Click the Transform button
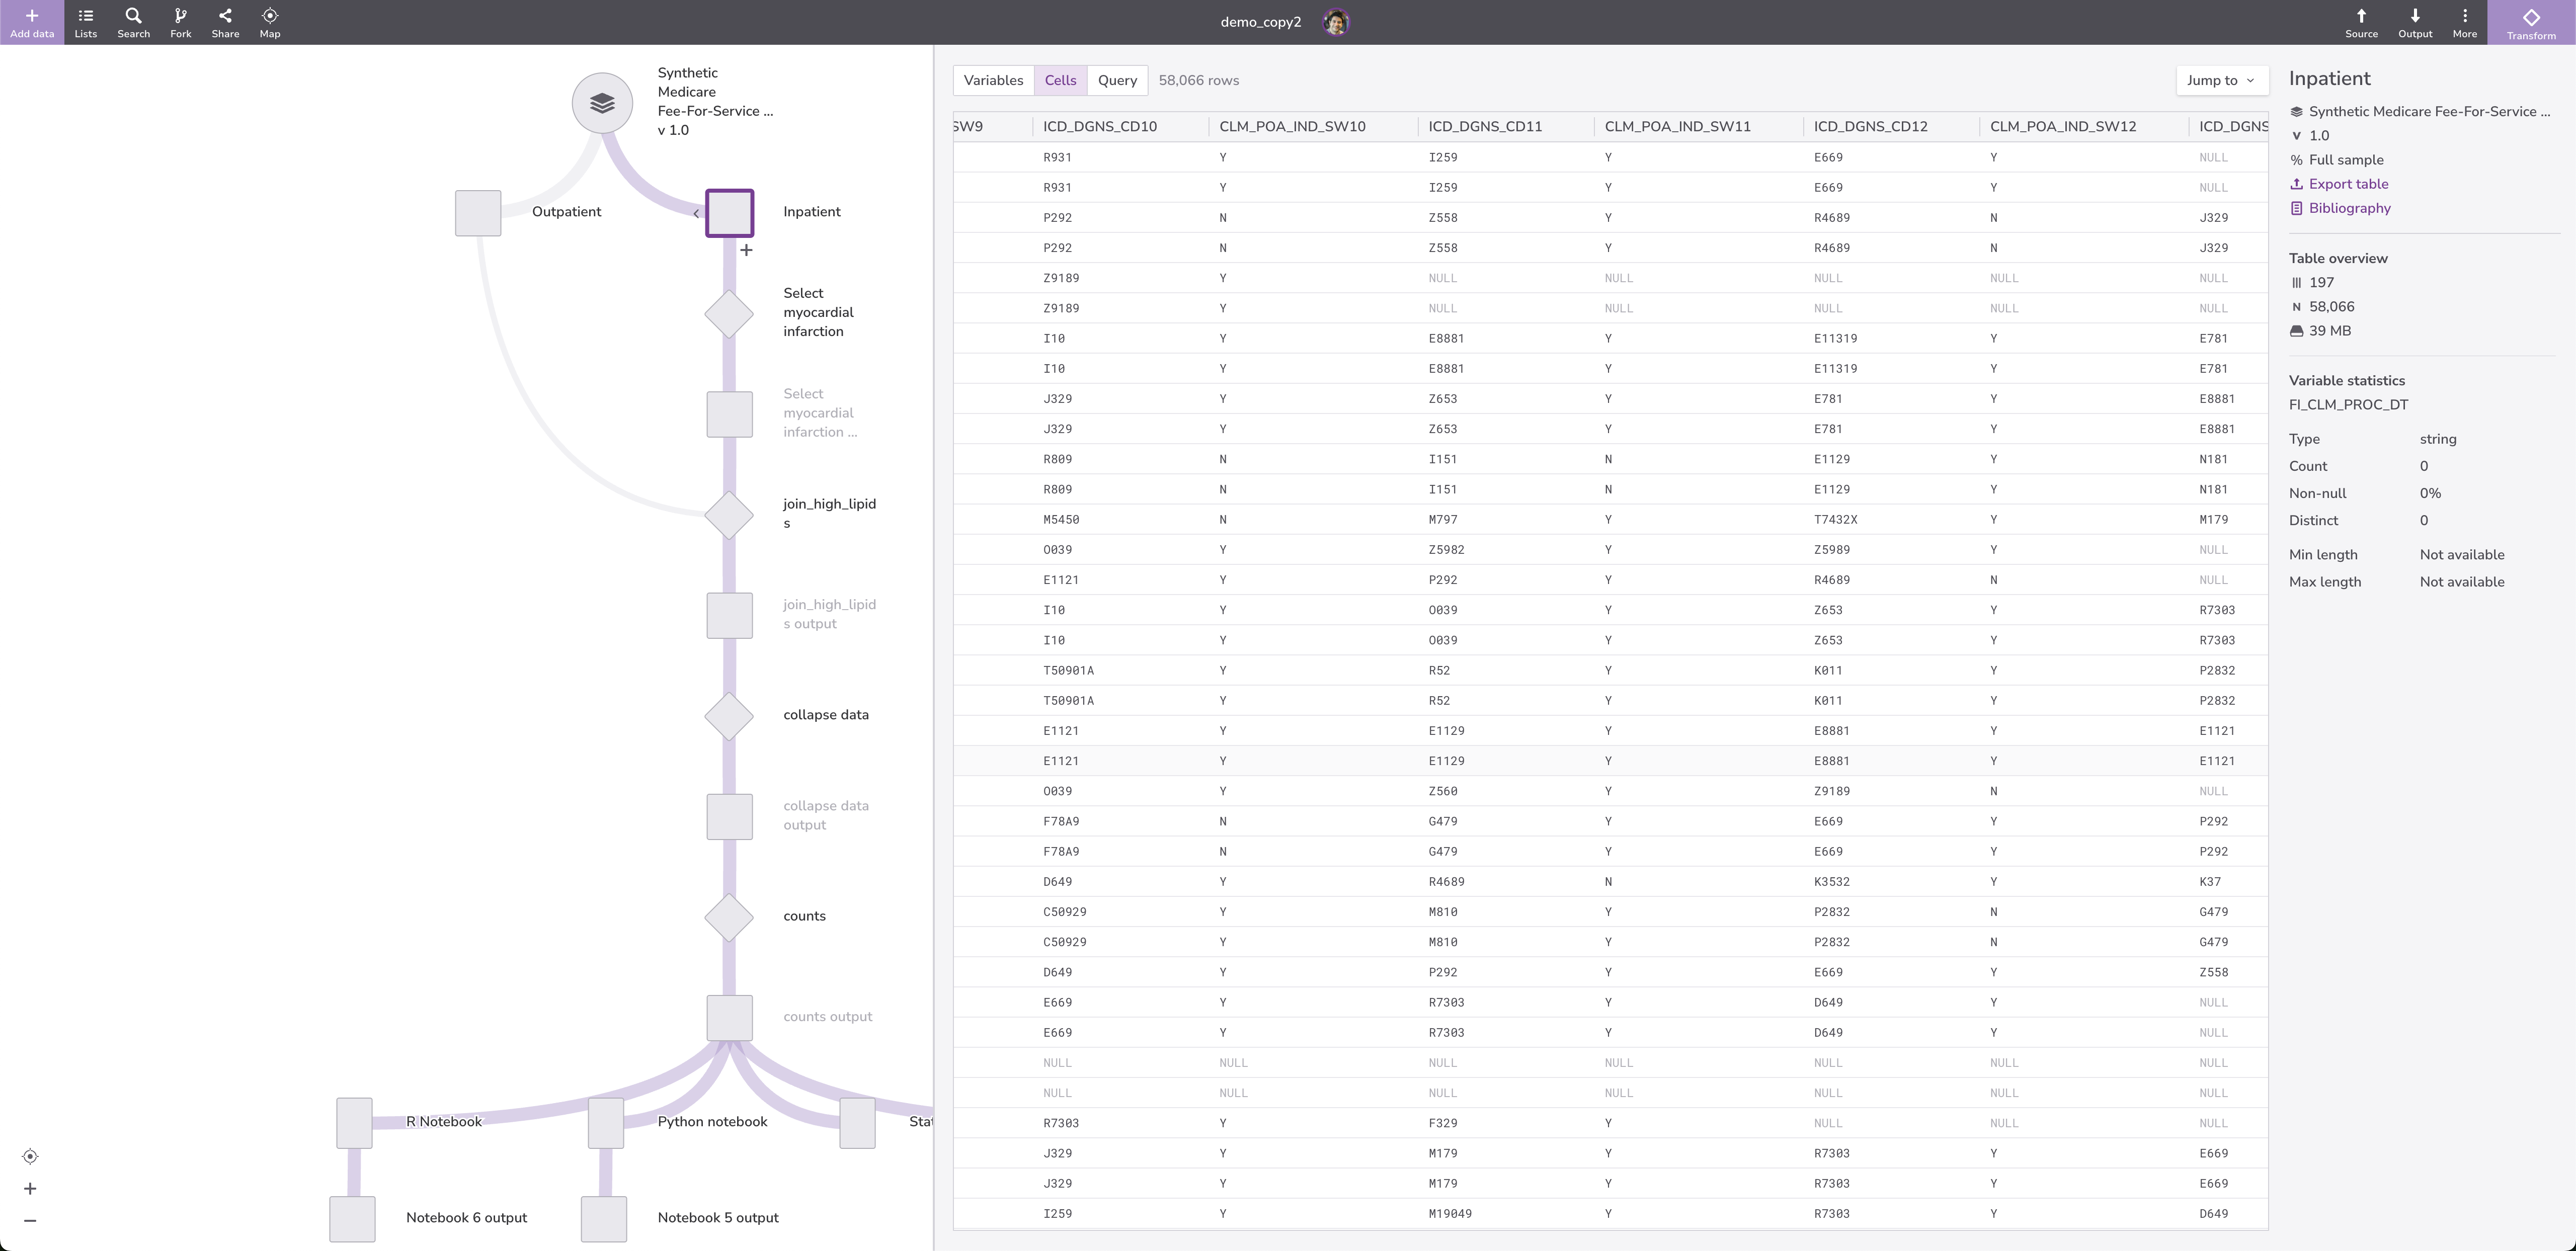The height and width of the screenshot is (1251, 2576). coord(2531,22)
